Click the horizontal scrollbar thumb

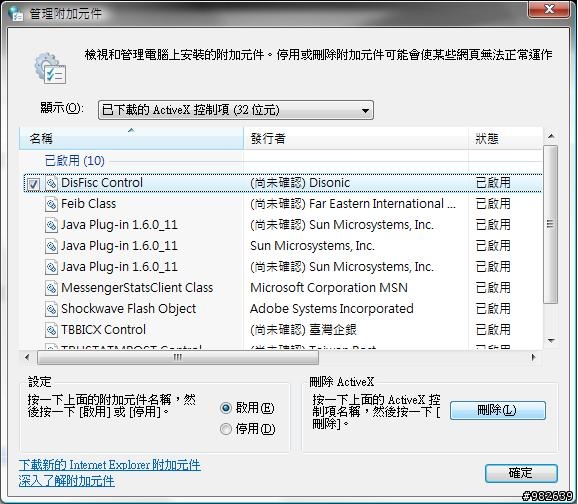178,357
